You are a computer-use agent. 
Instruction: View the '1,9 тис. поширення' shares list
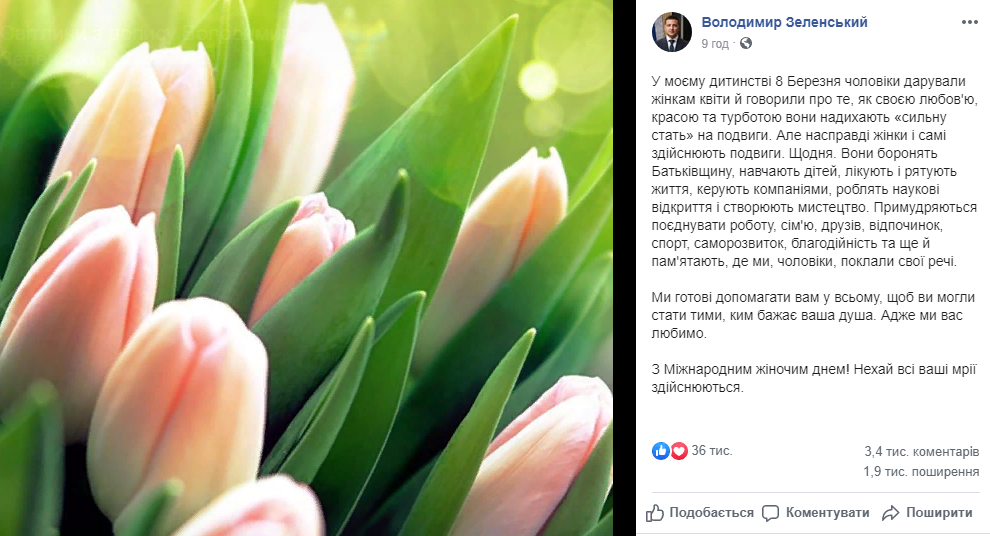pos(921,472)
